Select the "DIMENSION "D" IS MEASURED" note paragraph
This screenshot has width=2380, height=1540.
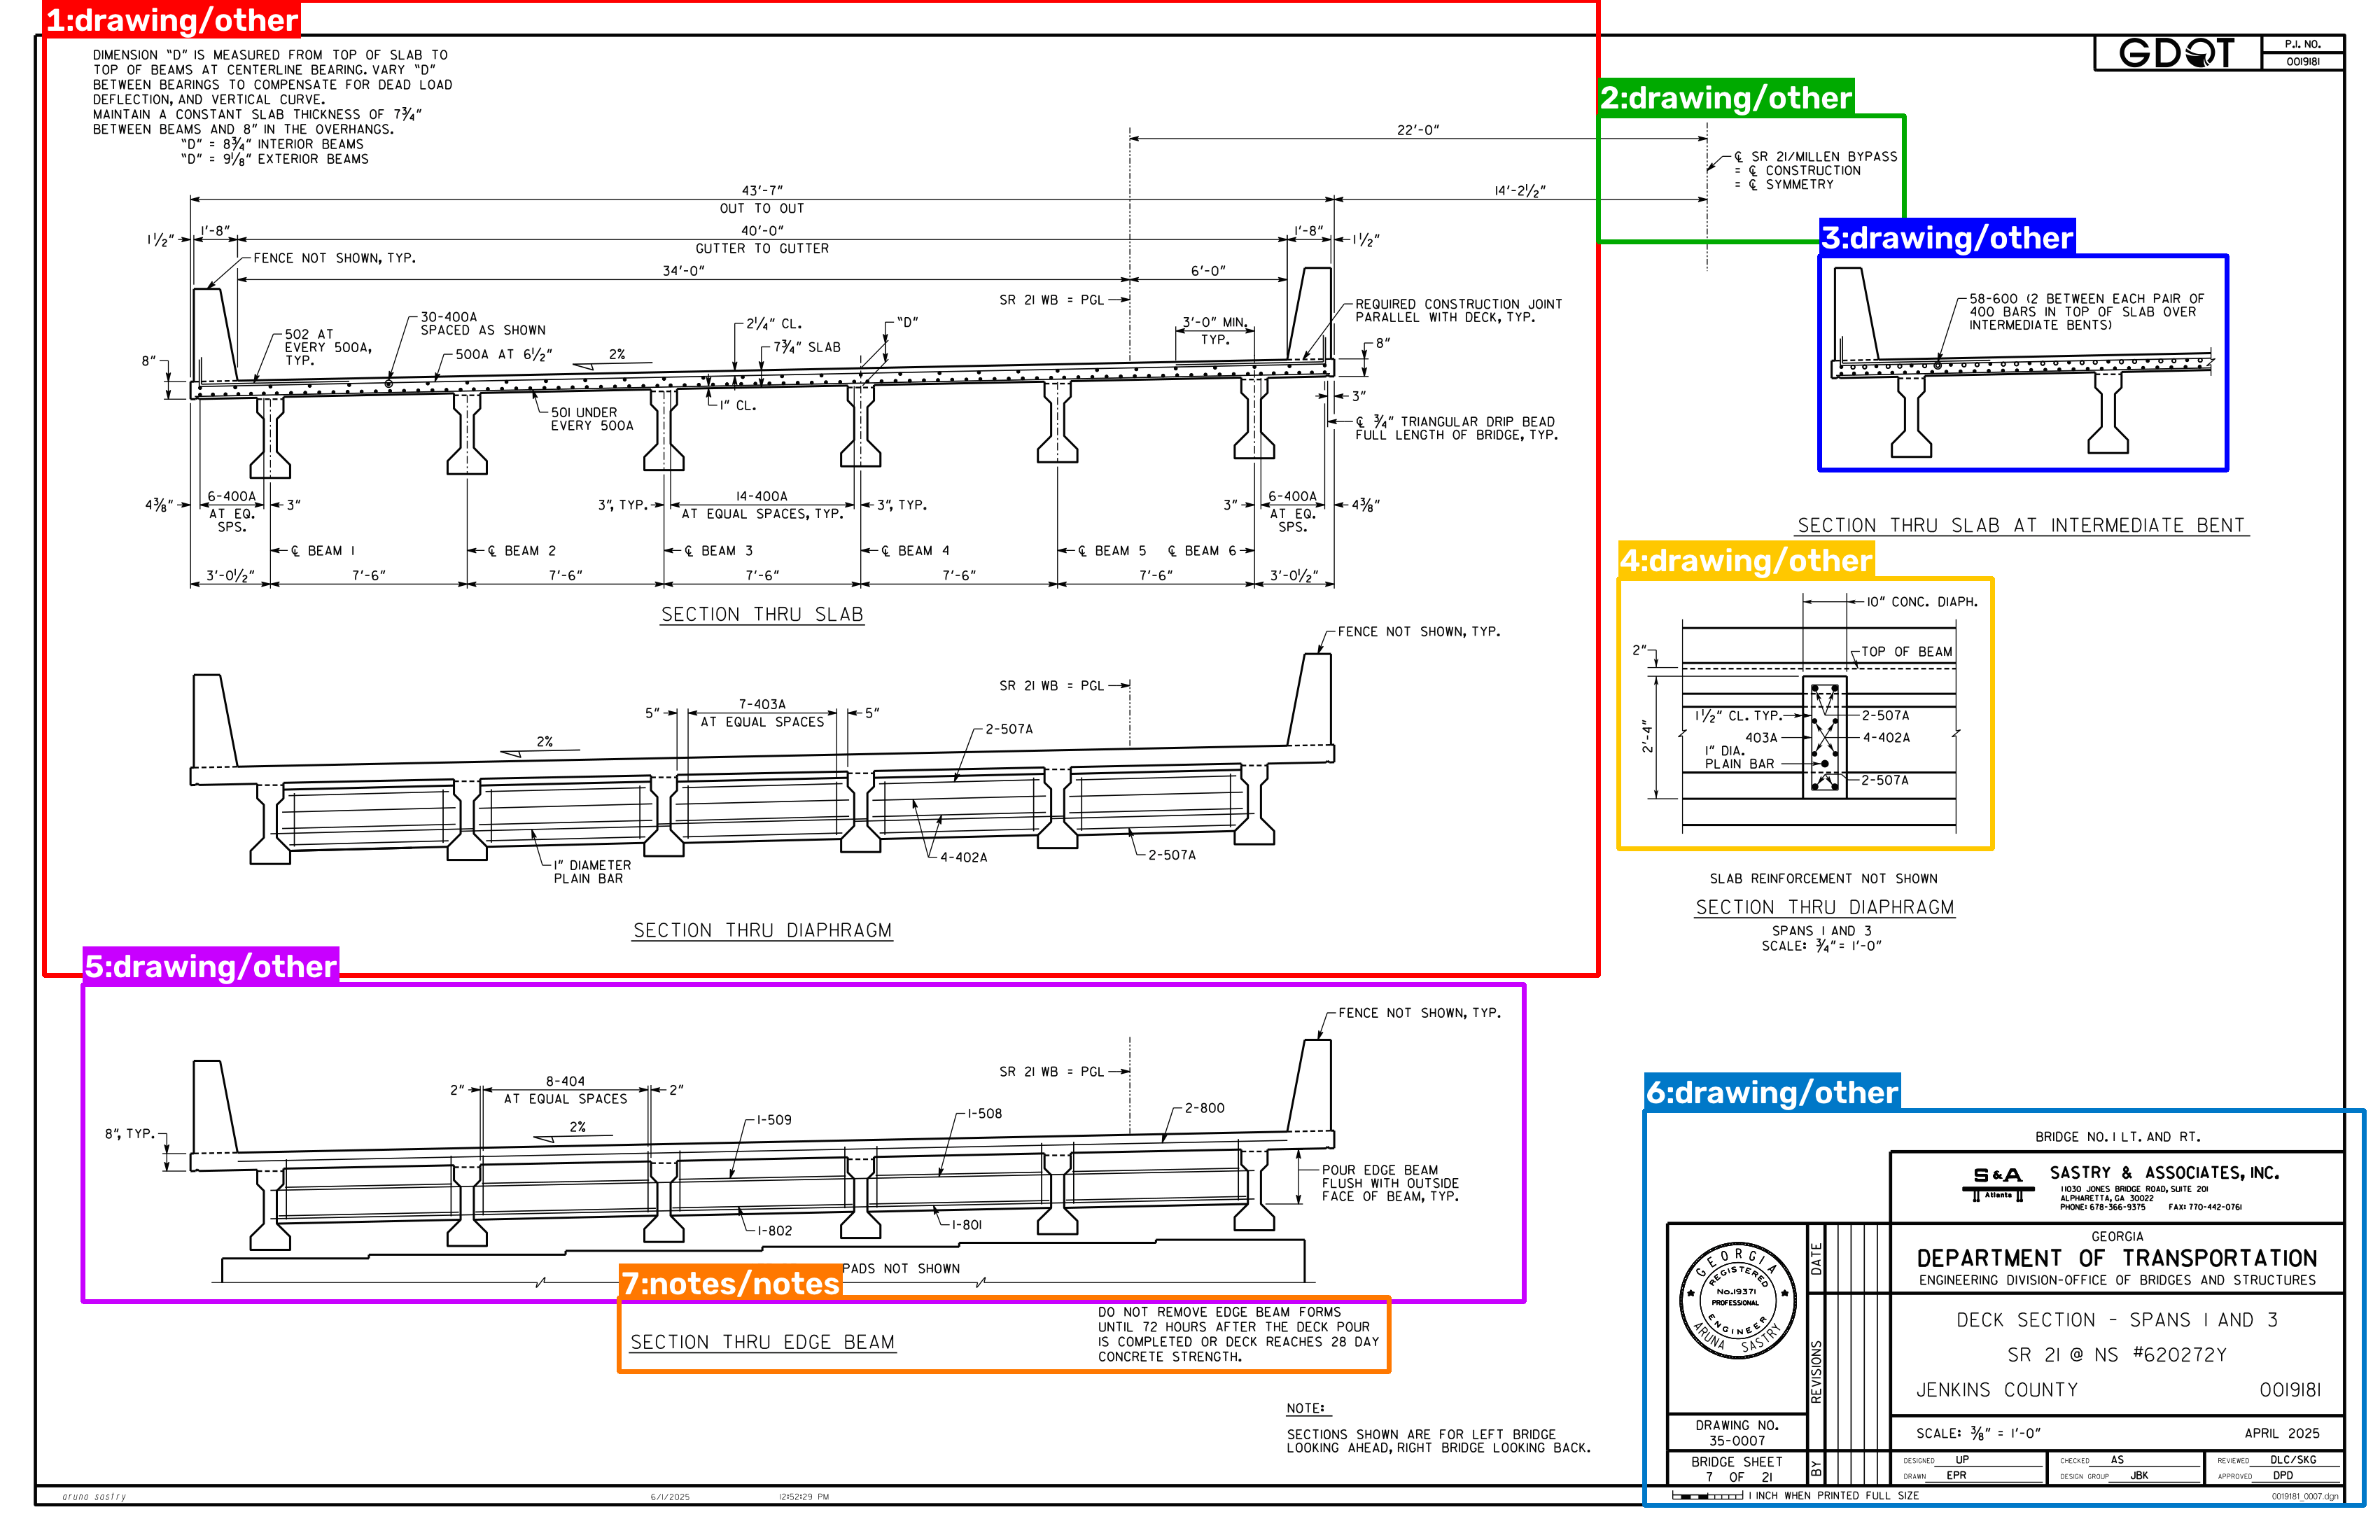(x=272, y=107)
